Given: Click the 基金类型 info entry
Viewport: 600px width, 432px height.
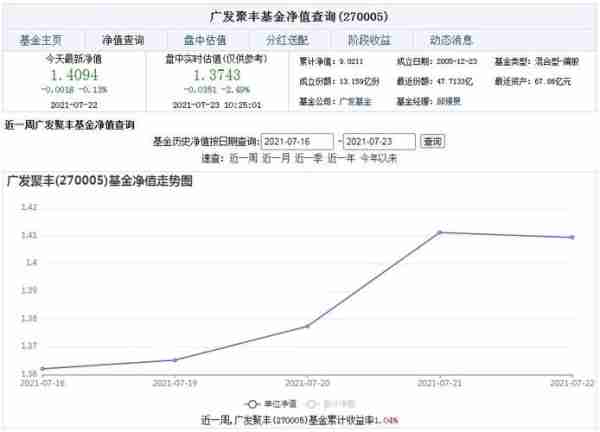Looking at the screenshot, I should (x=536, y=62).
